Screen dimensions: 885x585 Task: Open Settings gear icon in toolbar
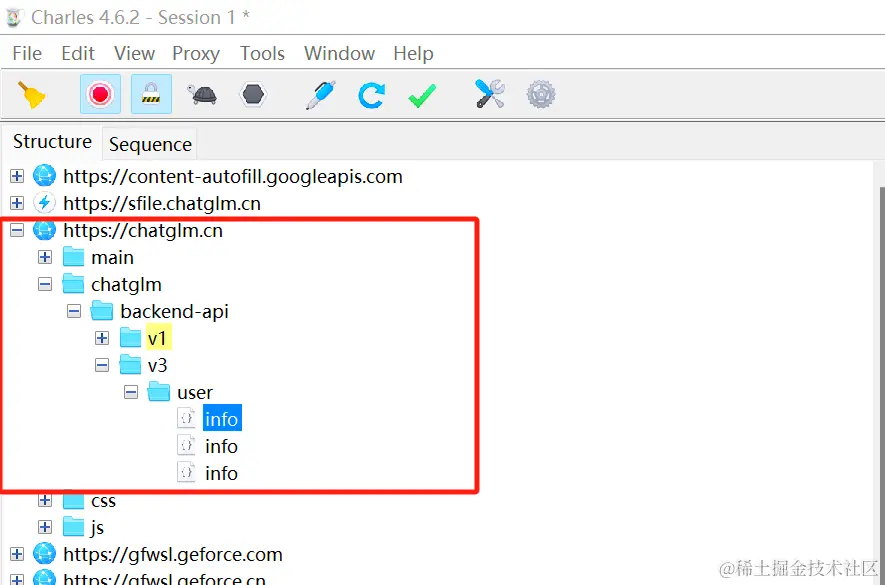pyautogui.click(x=541, y=94)
